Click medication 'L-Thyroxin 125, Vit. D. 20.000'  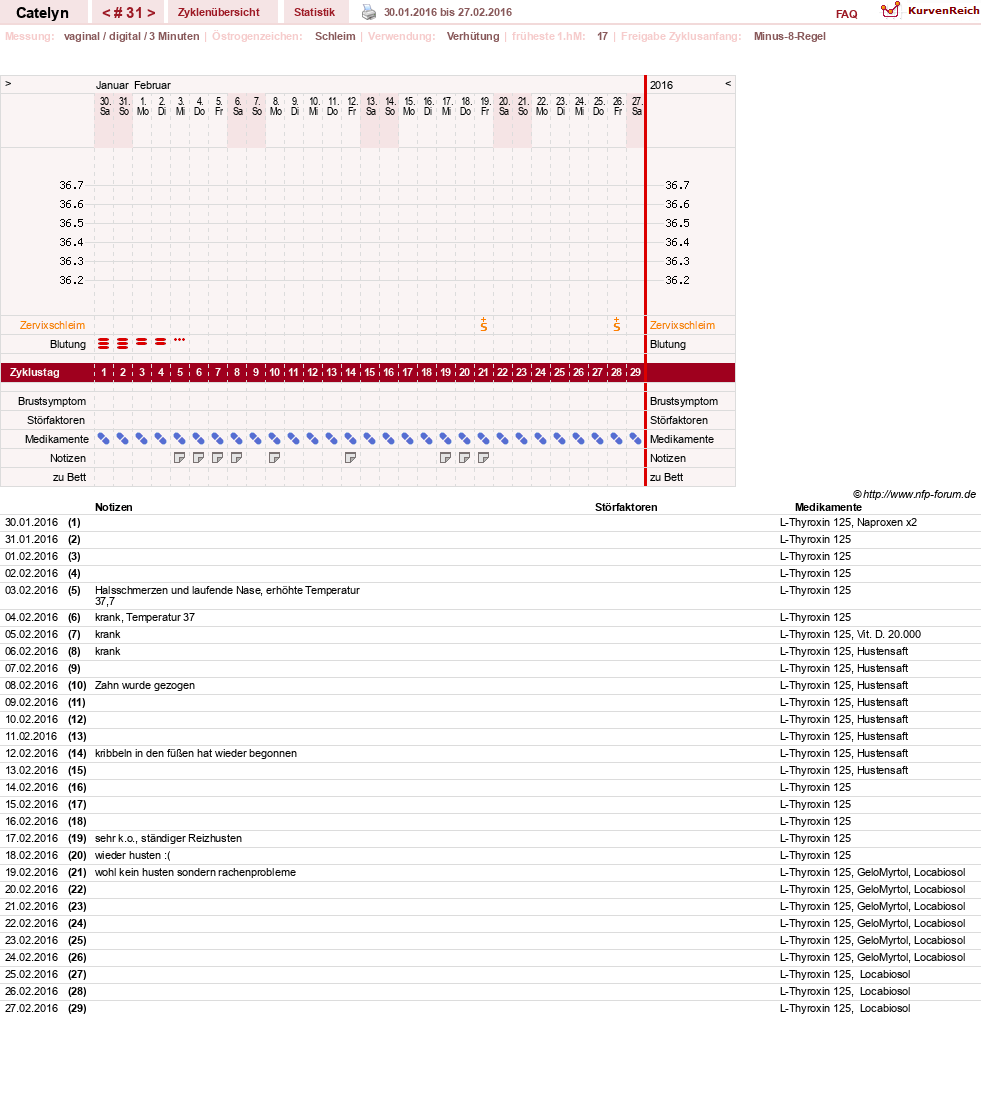pyautogui.click(x=850, y=634)
